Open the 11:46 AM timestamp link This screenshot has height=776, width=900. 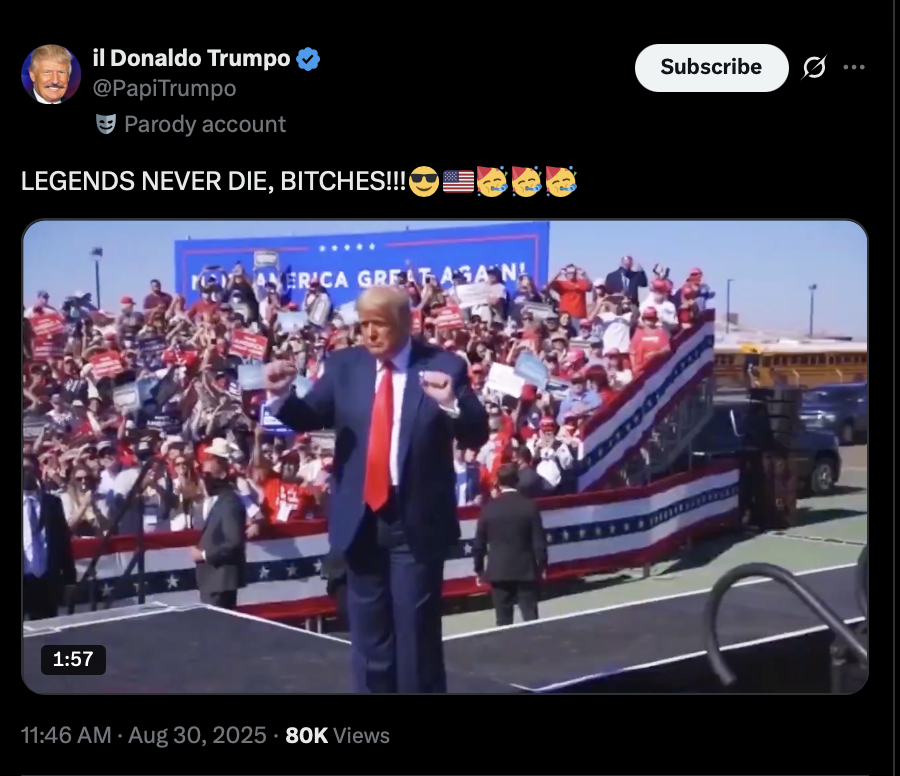click(66, 735)
